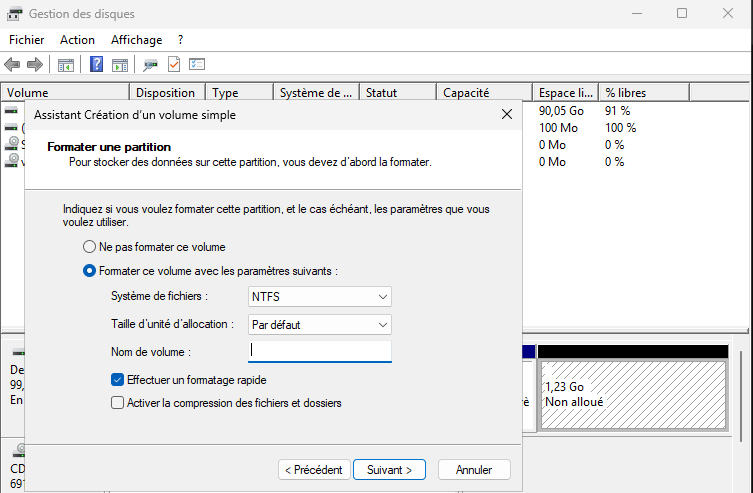Image resolution: width=753 pixels, height=493 pixels.
Task: Click the back arrow toolbar icon
Action: 12,65
